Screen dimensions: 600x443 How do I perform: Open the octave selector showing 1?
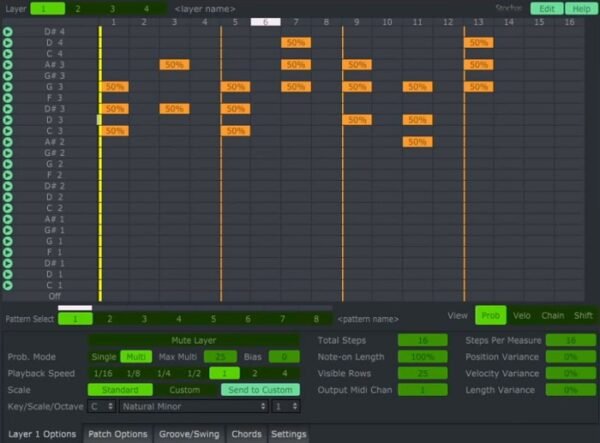(285, 406)
